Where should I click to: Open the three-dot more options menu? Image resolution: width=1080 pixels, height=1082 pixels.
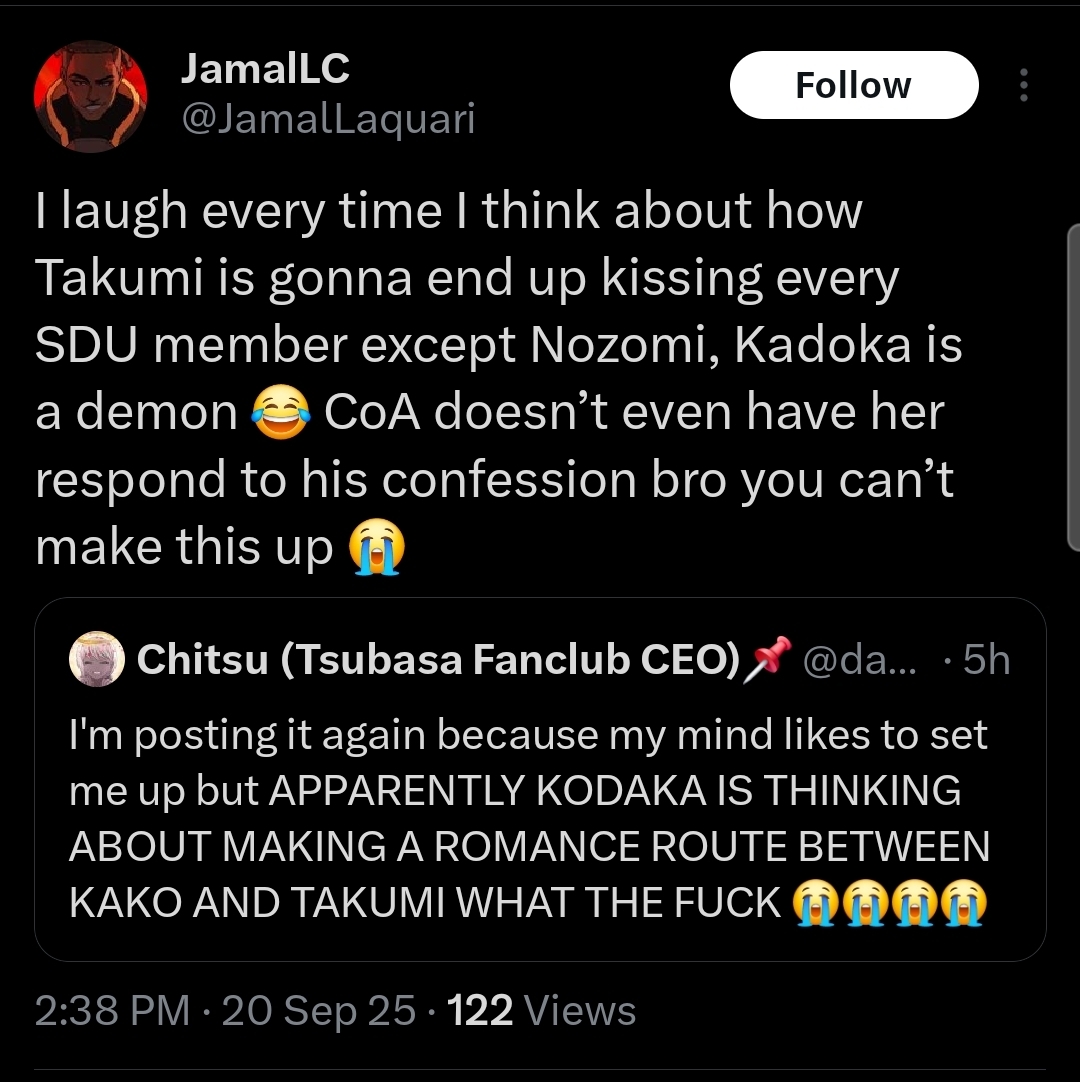coord(1023,86)
